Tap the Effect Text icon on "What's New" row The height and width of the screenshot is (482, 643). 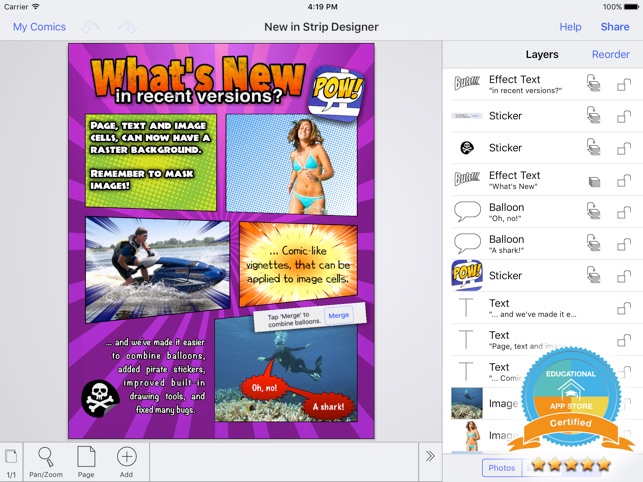pyautogui.click(x=467, y=180)
